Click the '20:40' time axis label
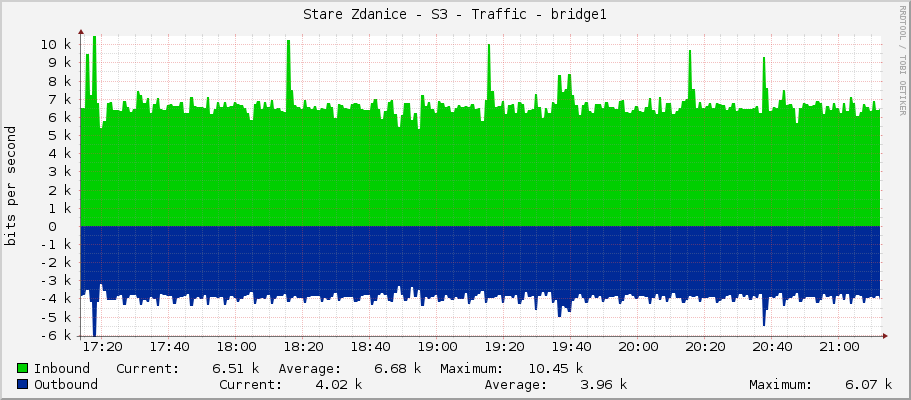The height and width of the screenshot is (400, 911). point(772,347)
